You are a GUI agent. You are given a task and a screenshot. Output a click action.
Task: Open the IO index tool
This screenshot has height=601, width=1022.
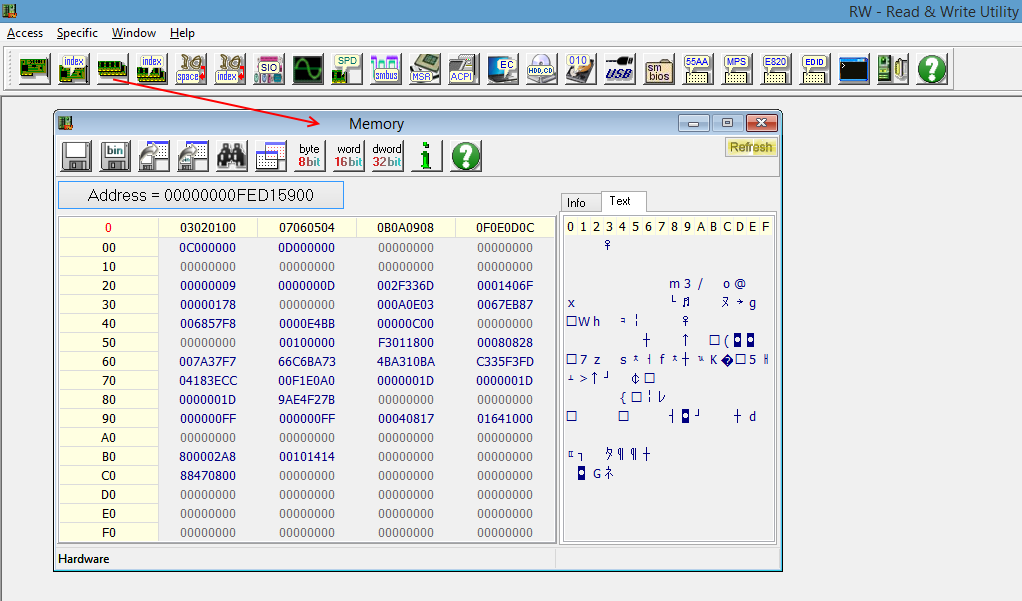pyautogui.click(x=229, y=69)
